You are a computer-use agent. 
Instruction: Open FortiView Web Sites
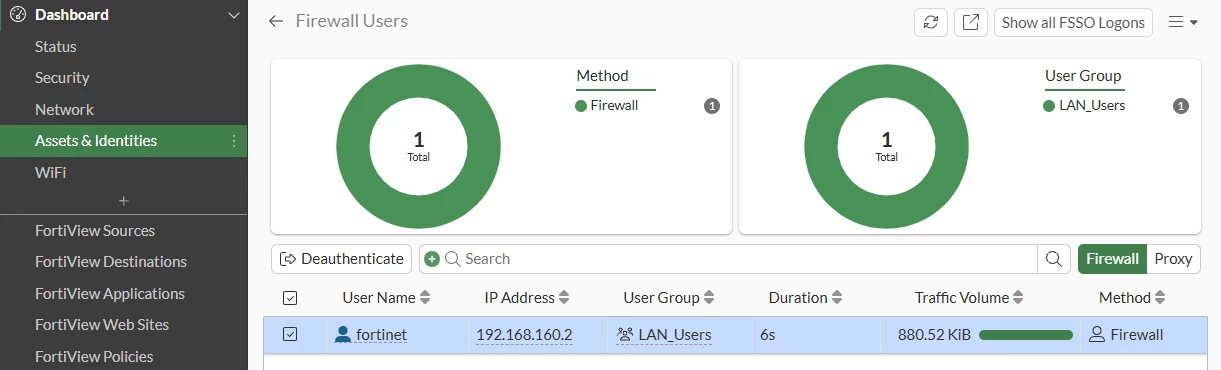pos(102,325)
